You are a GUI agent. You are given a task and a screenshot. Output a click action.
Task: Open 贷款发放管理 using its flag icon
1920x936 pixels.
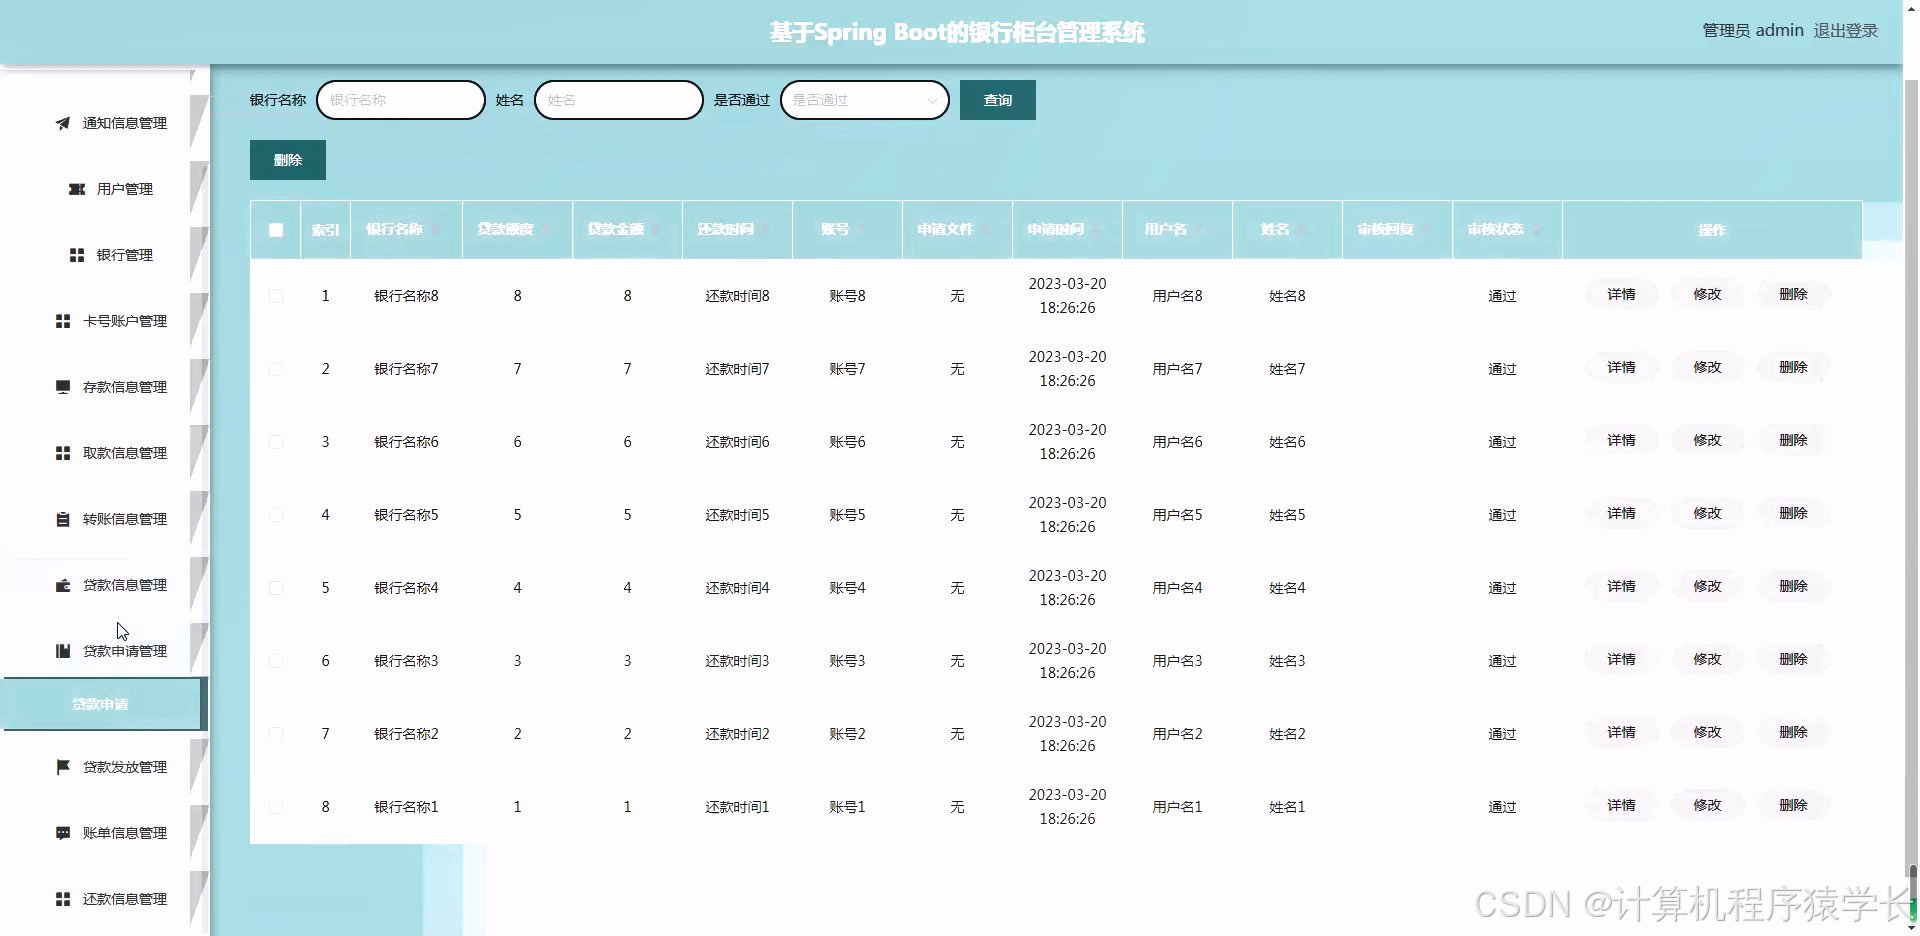coord(62,766)
